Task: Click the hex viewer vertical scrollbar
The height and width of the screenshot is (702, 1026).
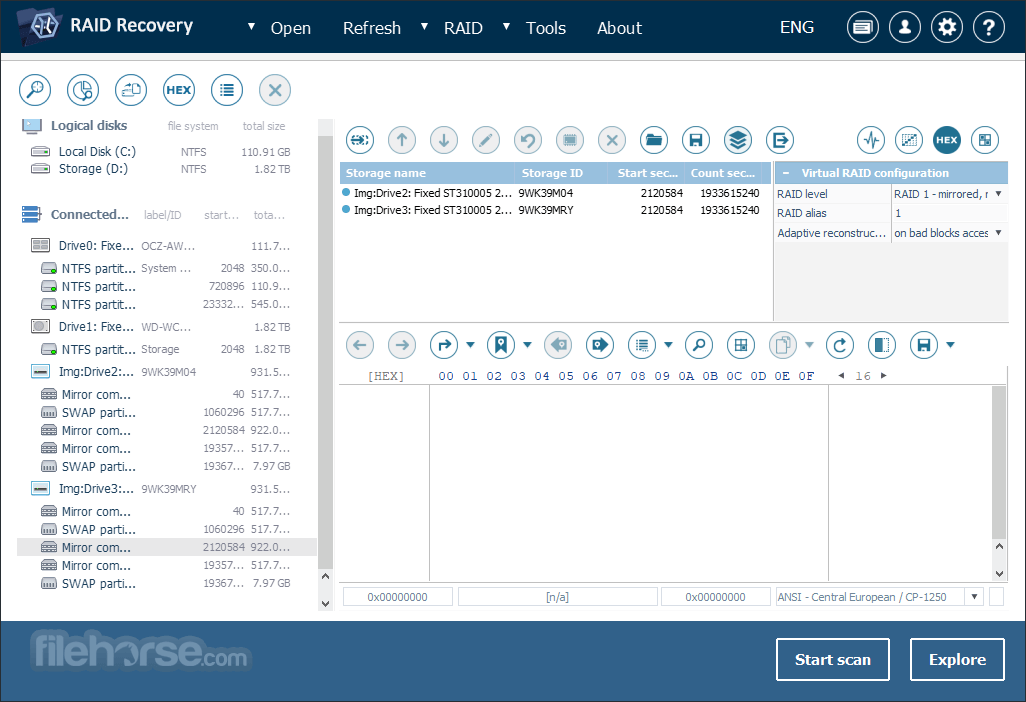Action: [999, 483]
